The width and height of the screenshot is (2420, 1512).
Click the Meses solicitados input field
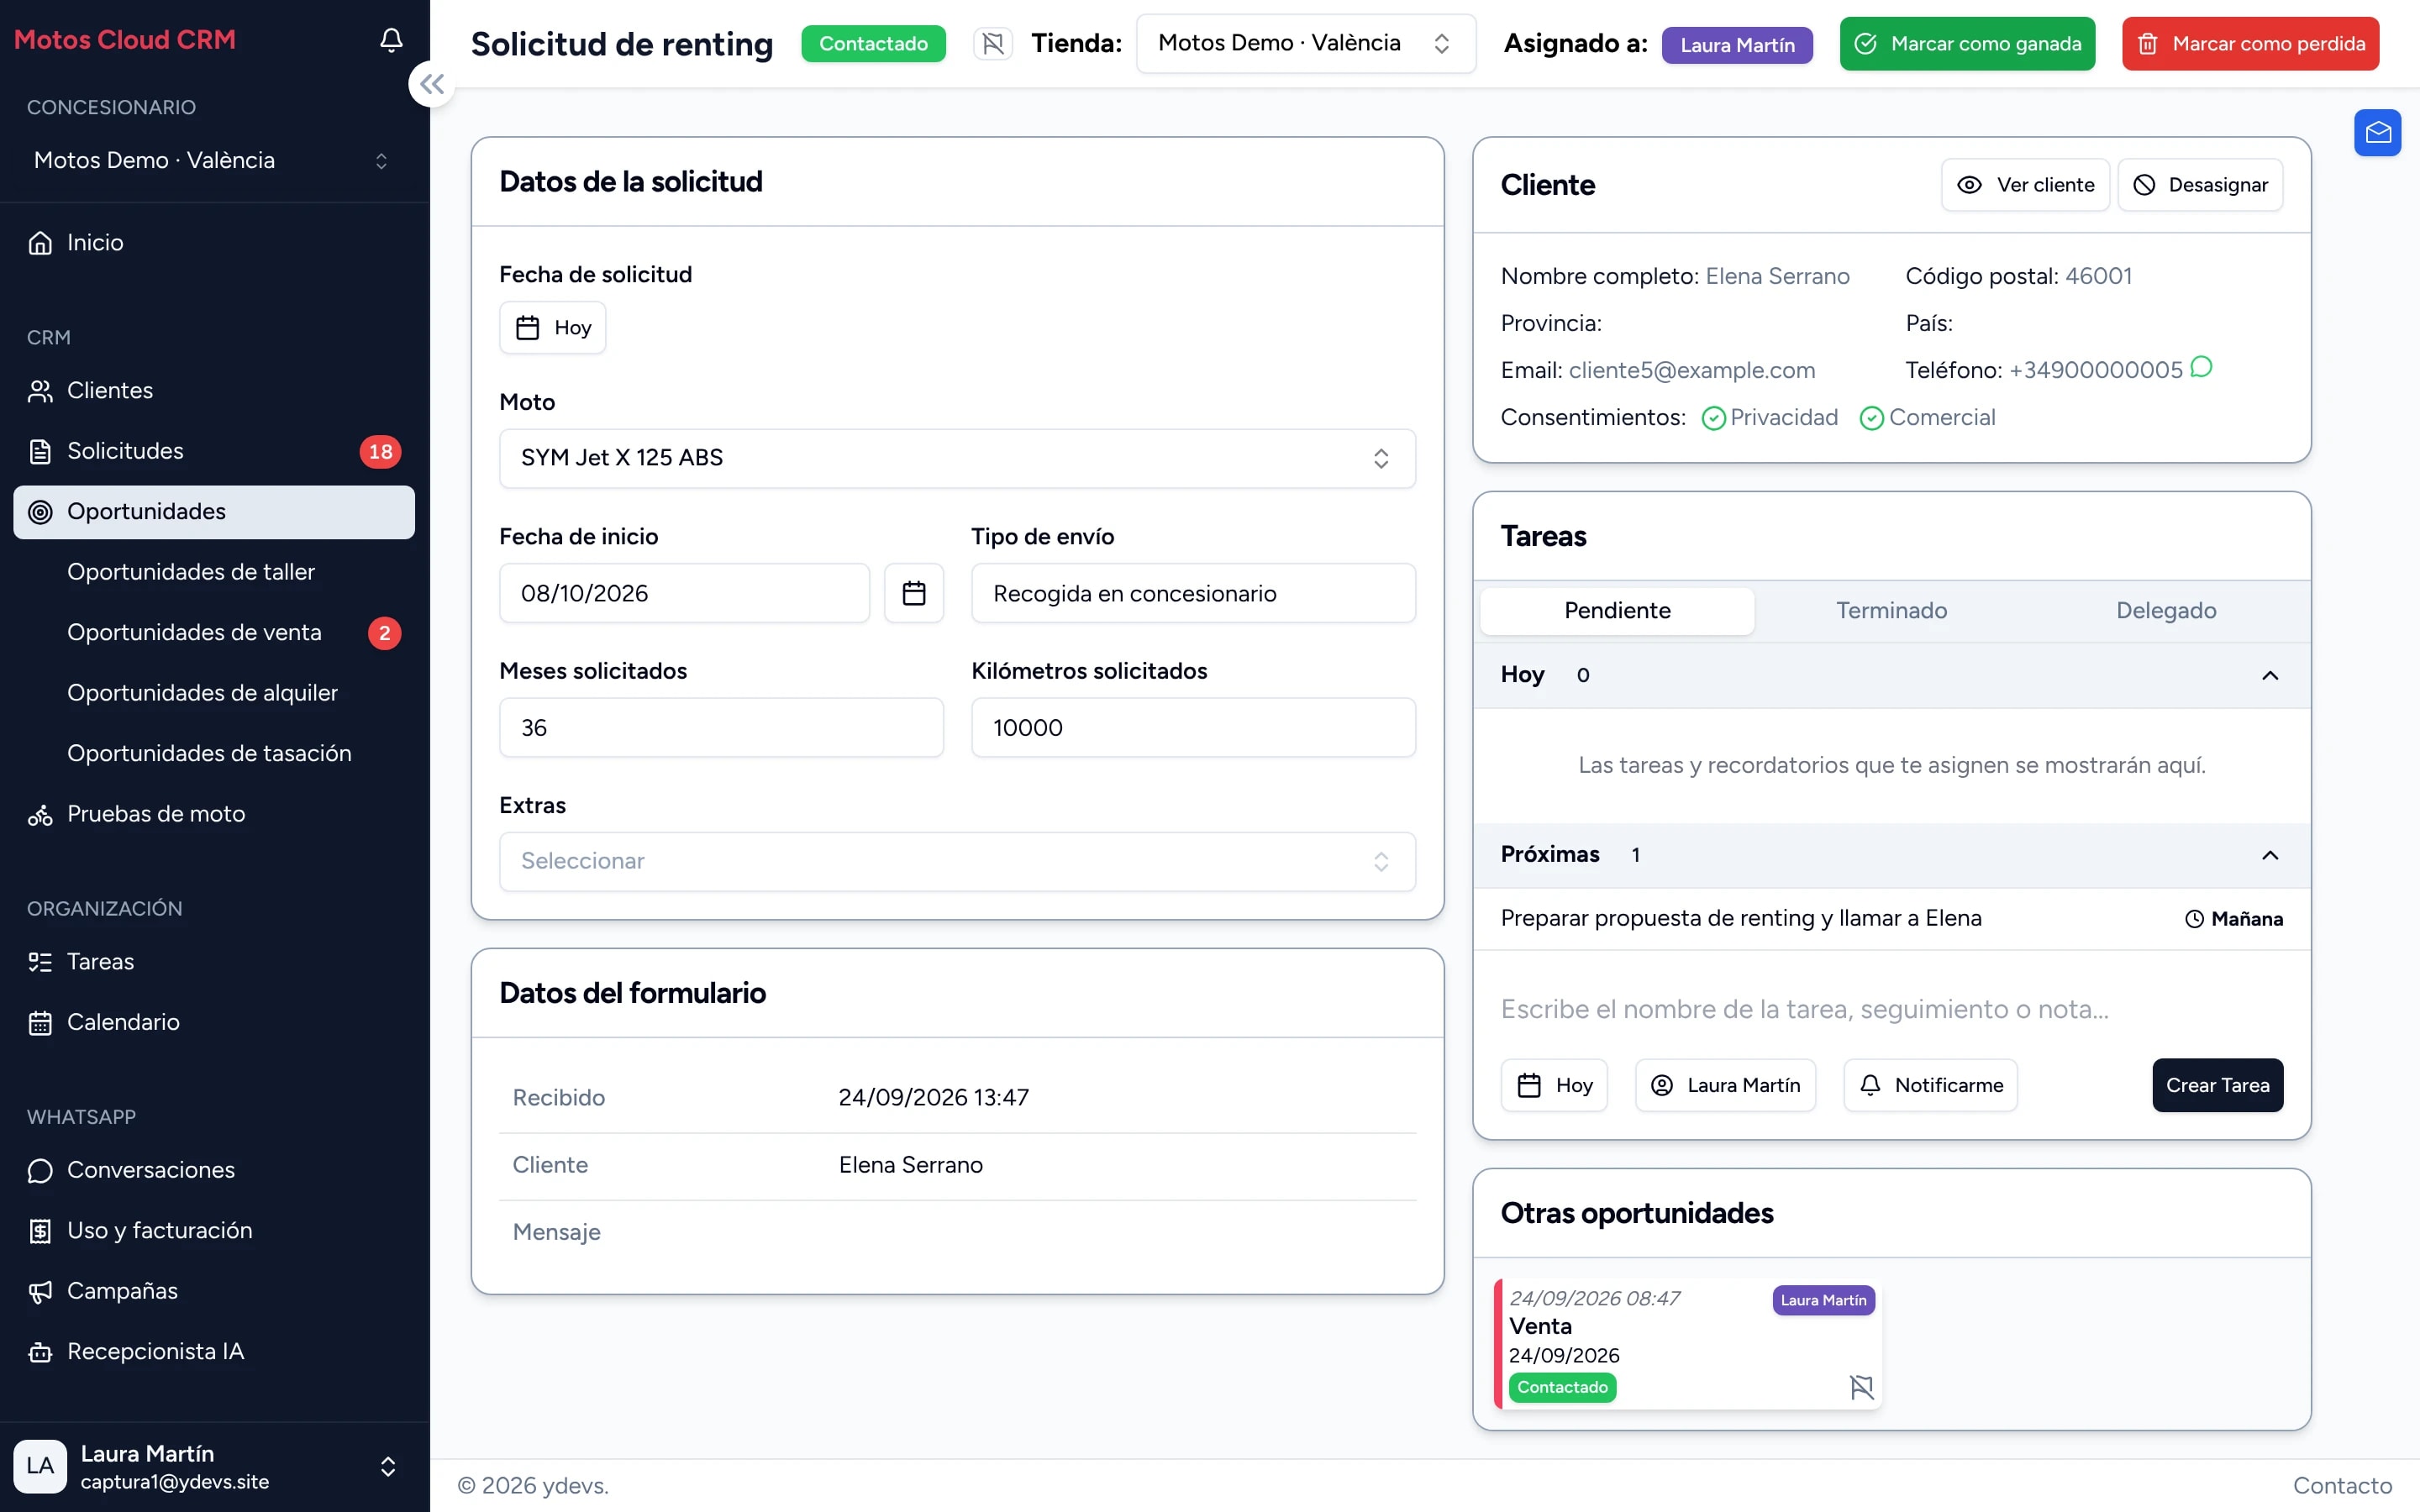721,727
